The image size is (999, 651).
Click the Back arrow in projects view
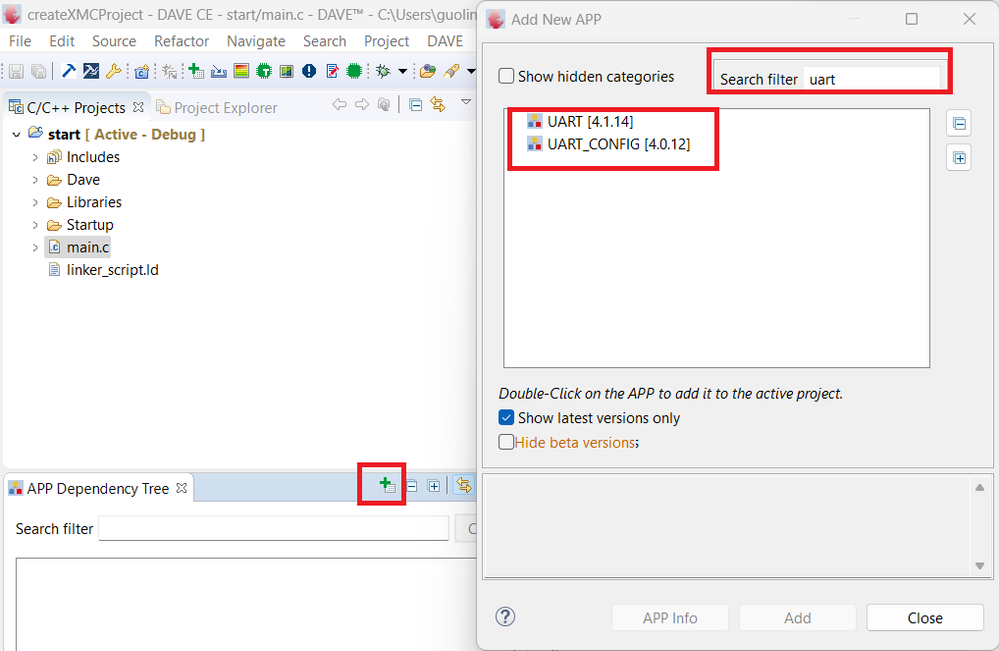340,104
